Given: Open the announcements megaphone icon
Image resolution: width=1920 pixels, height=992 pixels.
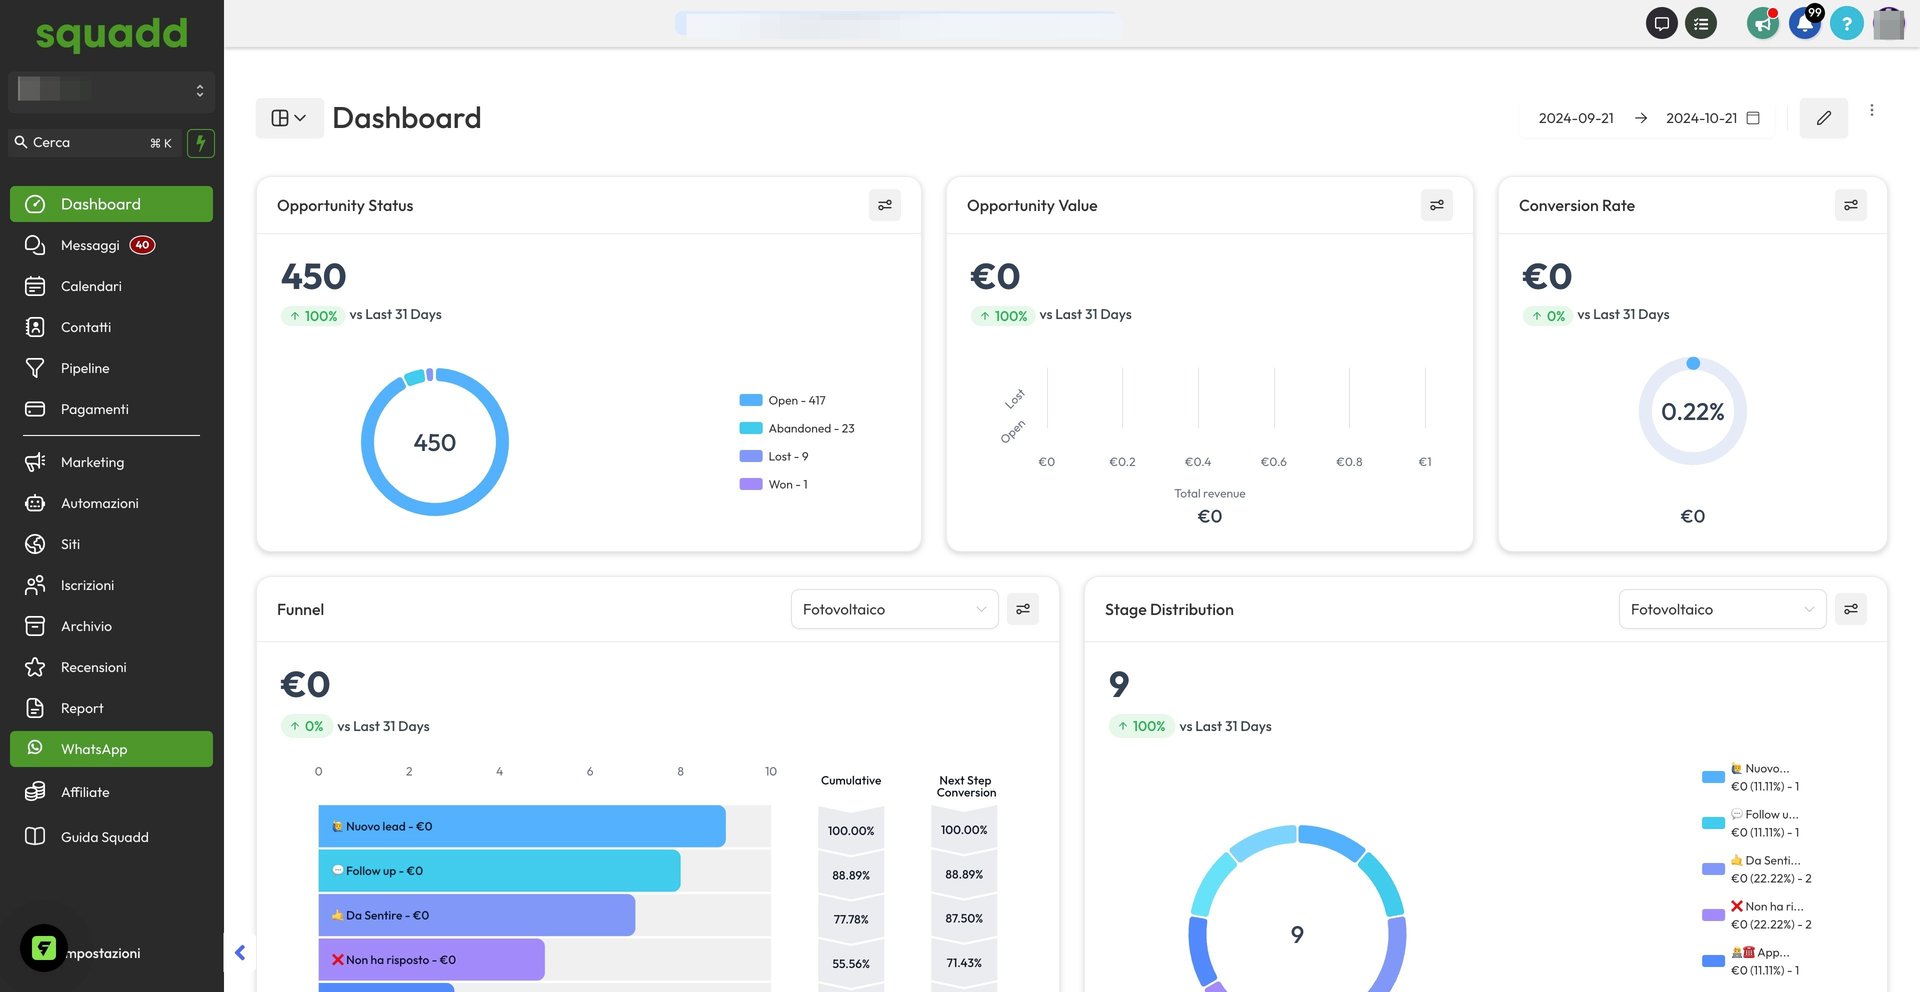Looking at the screenshot, I should [1762, 23].
